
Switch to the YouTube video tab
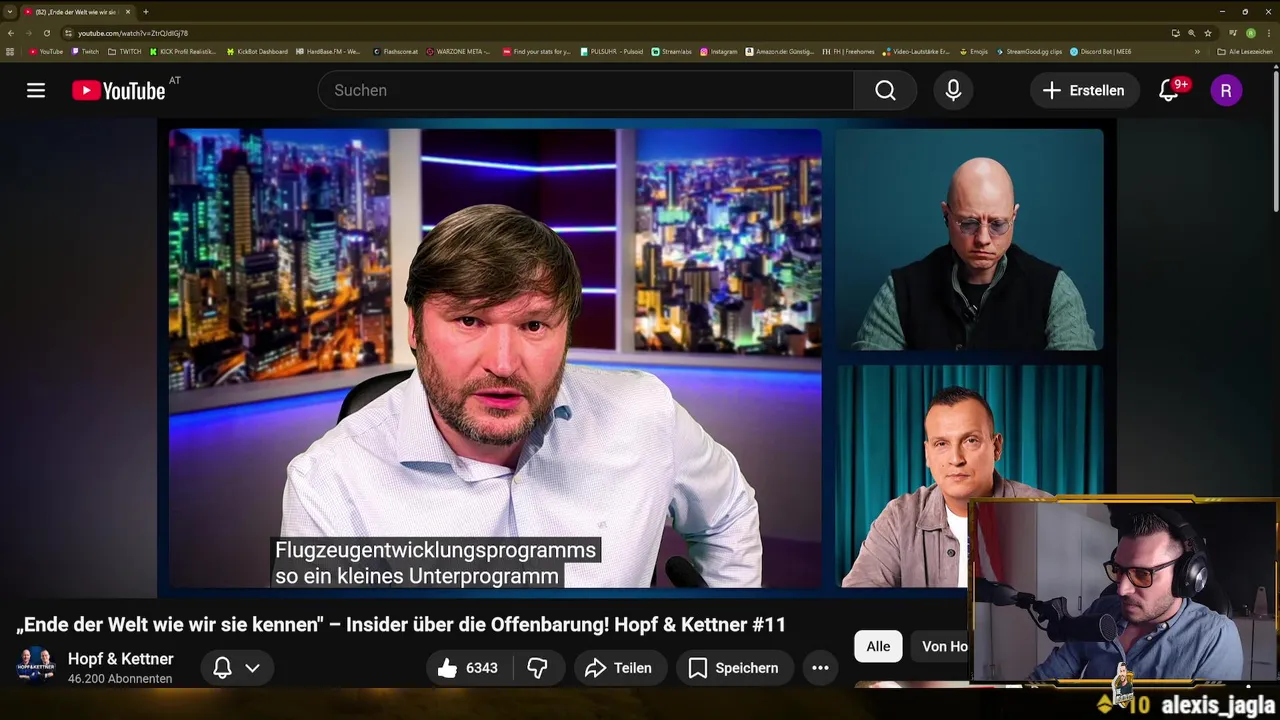coord(78,12)
